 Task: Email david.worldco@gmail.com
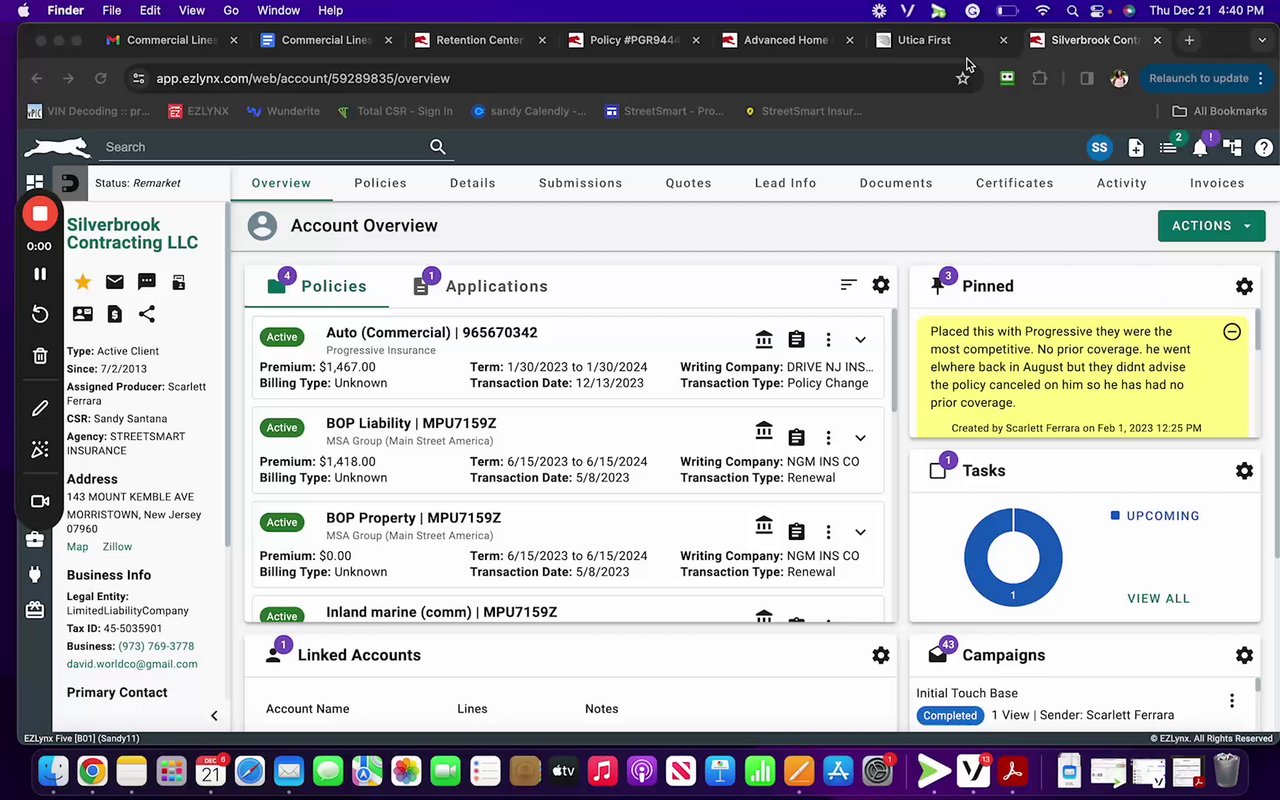132,664
